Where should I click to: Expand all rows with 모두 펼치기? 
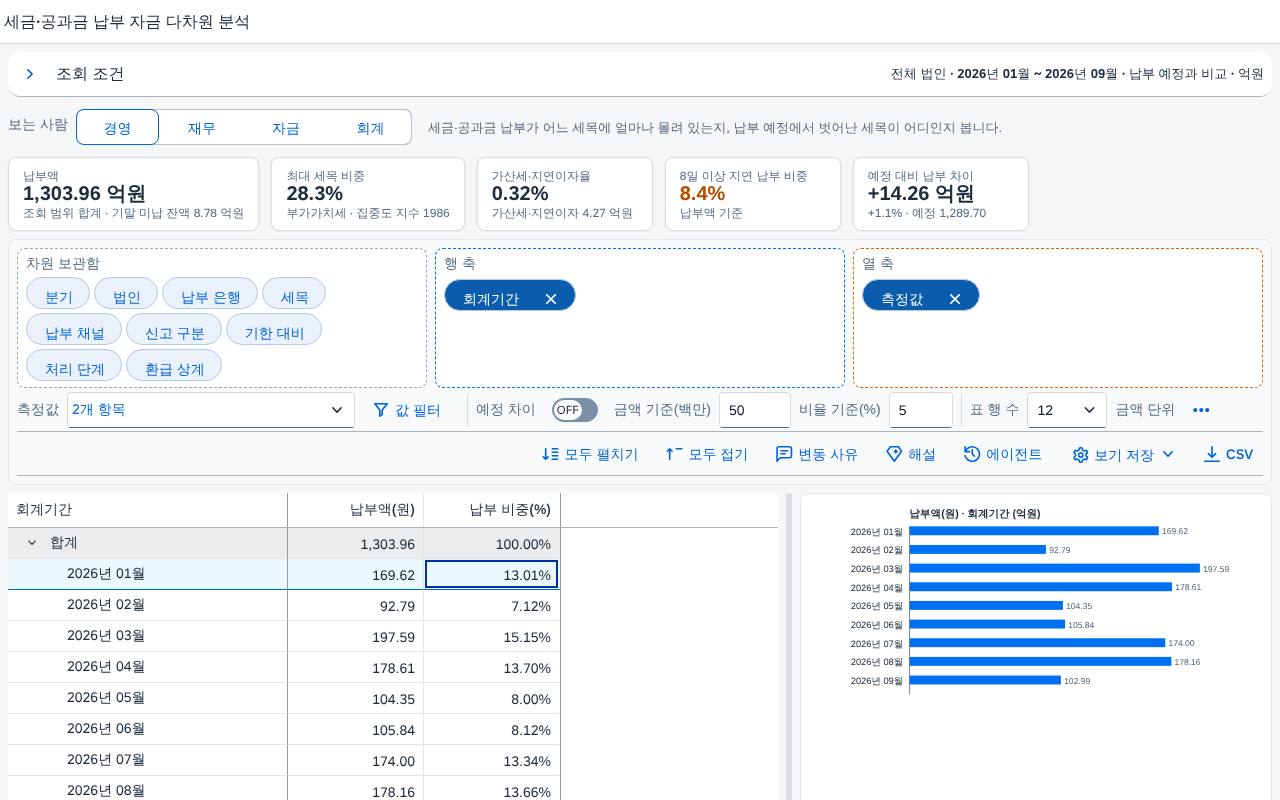point(590,454)
